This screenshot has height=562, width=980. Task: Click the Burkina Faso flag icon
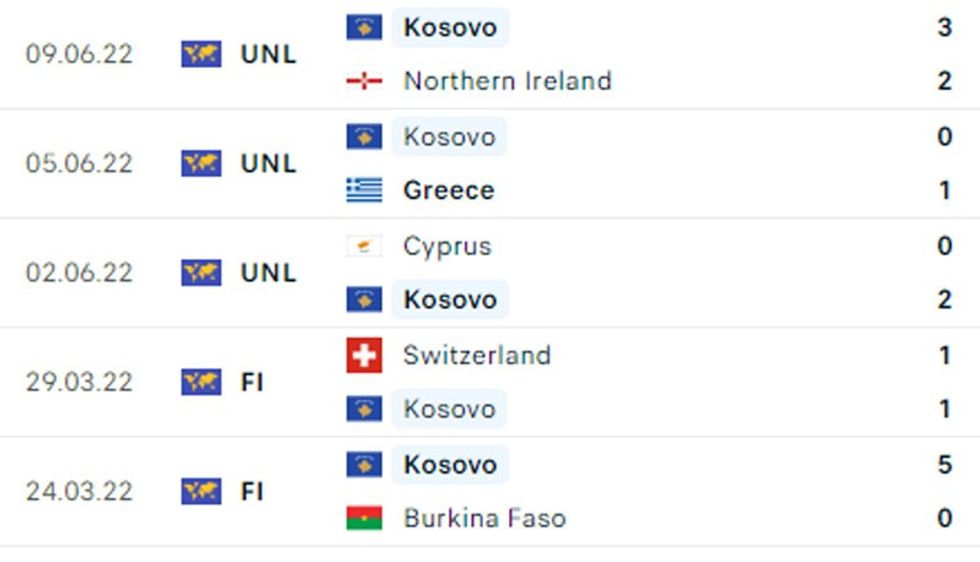(364, 518)
